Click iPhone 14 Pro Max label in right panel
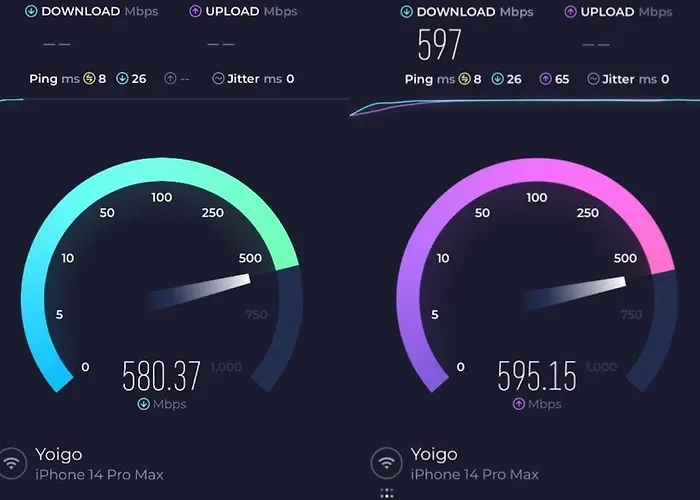700x500 pixels. tap(475, 475)
